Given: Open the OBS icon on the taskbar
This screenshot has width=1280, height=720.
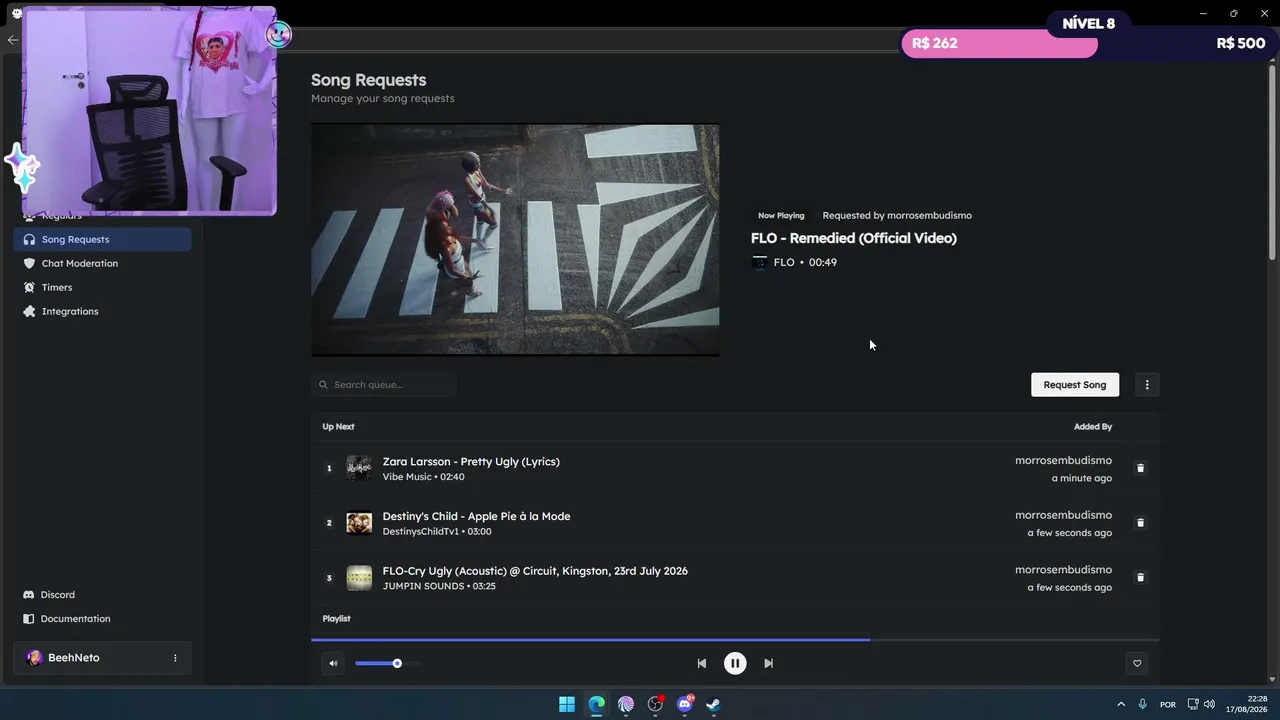Looking at the screenshot, I should click(655, 704).
